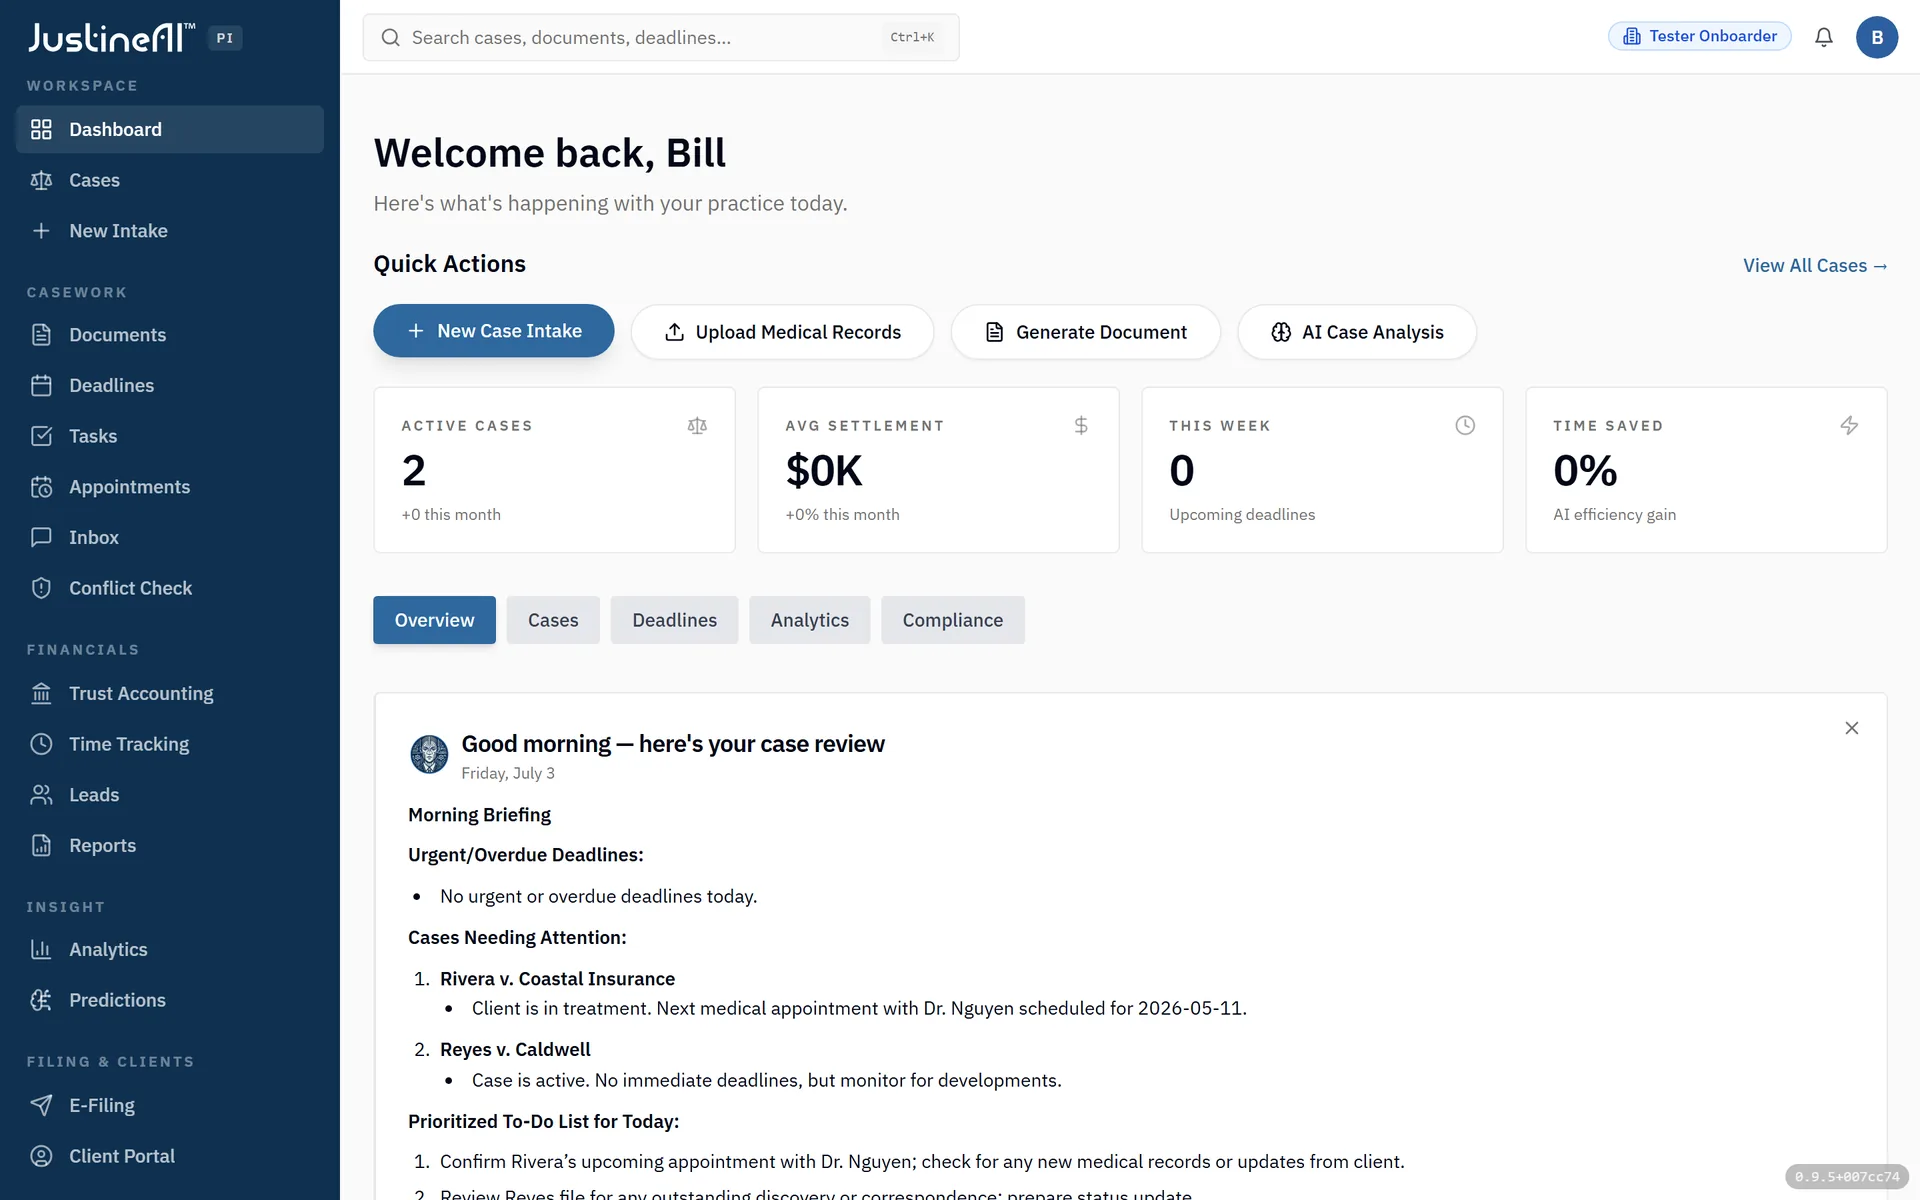Dismiss the morning case review card
The width and height of the screenshot is (1920, 1200).
coord(1852,728)
